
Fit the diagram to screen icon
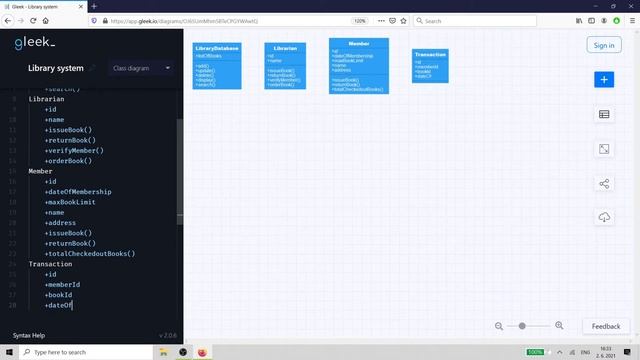tap(604, 149)
